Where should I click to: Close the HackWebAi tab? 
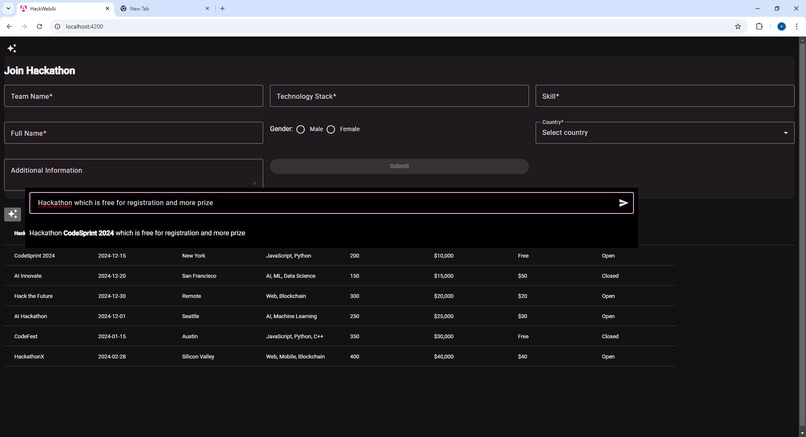click(107, 8)
